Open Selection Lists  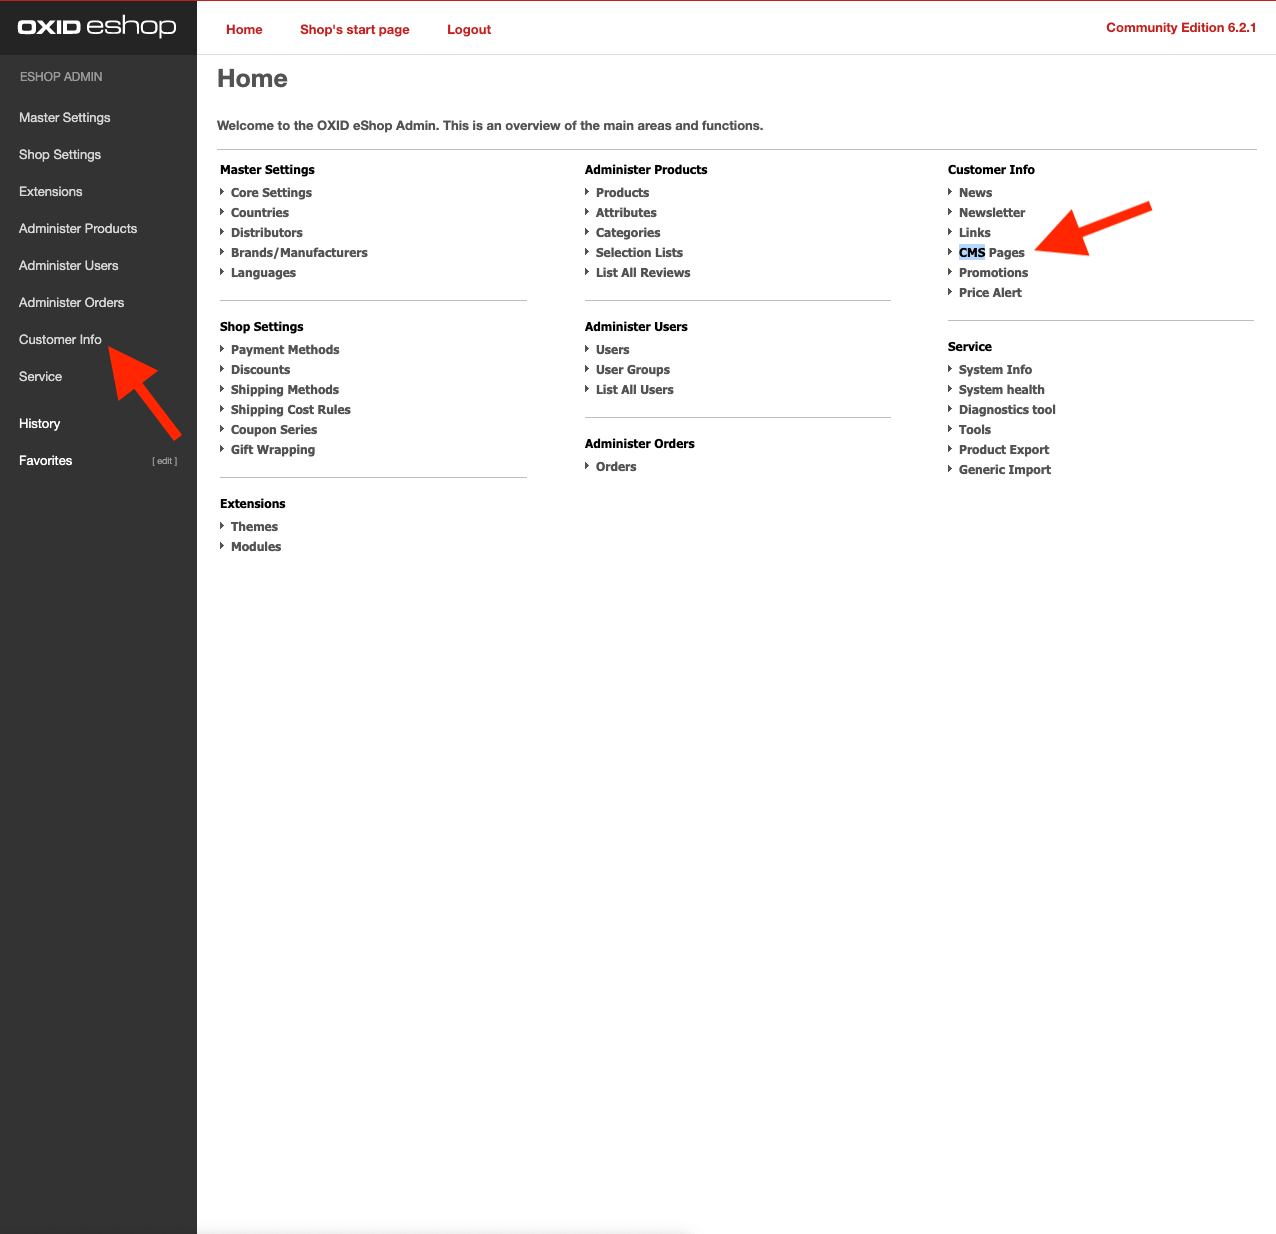click(x=639, y=252)
